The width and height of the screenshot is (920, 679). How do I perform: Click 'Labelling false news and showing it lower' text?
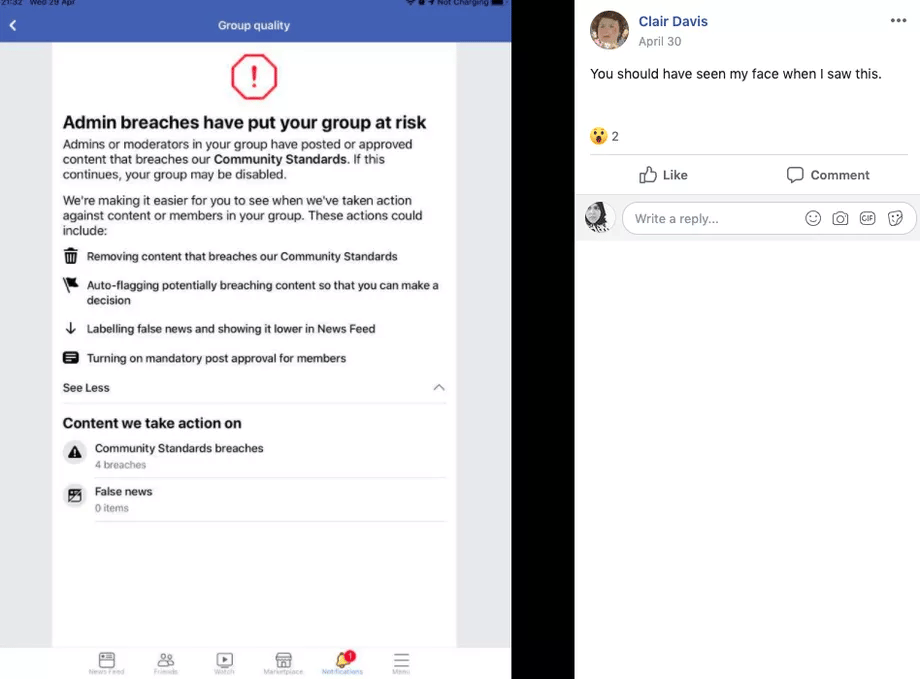point(231,329)
